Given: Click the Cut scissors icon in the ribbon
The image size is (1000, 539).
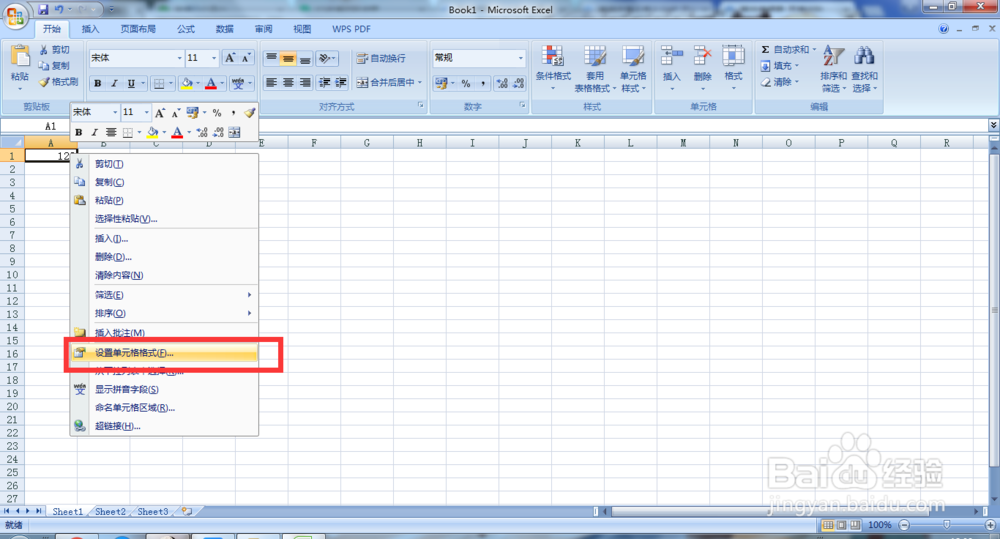Looking at the screenshot, I should click(x=43, y=50).
